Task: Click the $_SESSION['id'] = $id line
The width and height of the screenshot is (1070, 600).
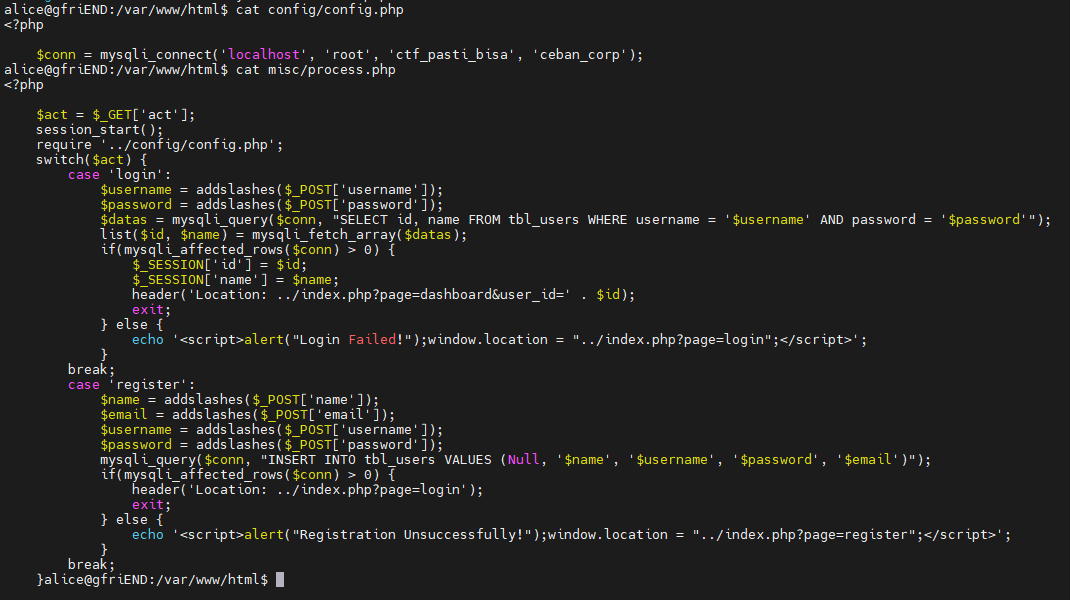Action: pos(220,265)
